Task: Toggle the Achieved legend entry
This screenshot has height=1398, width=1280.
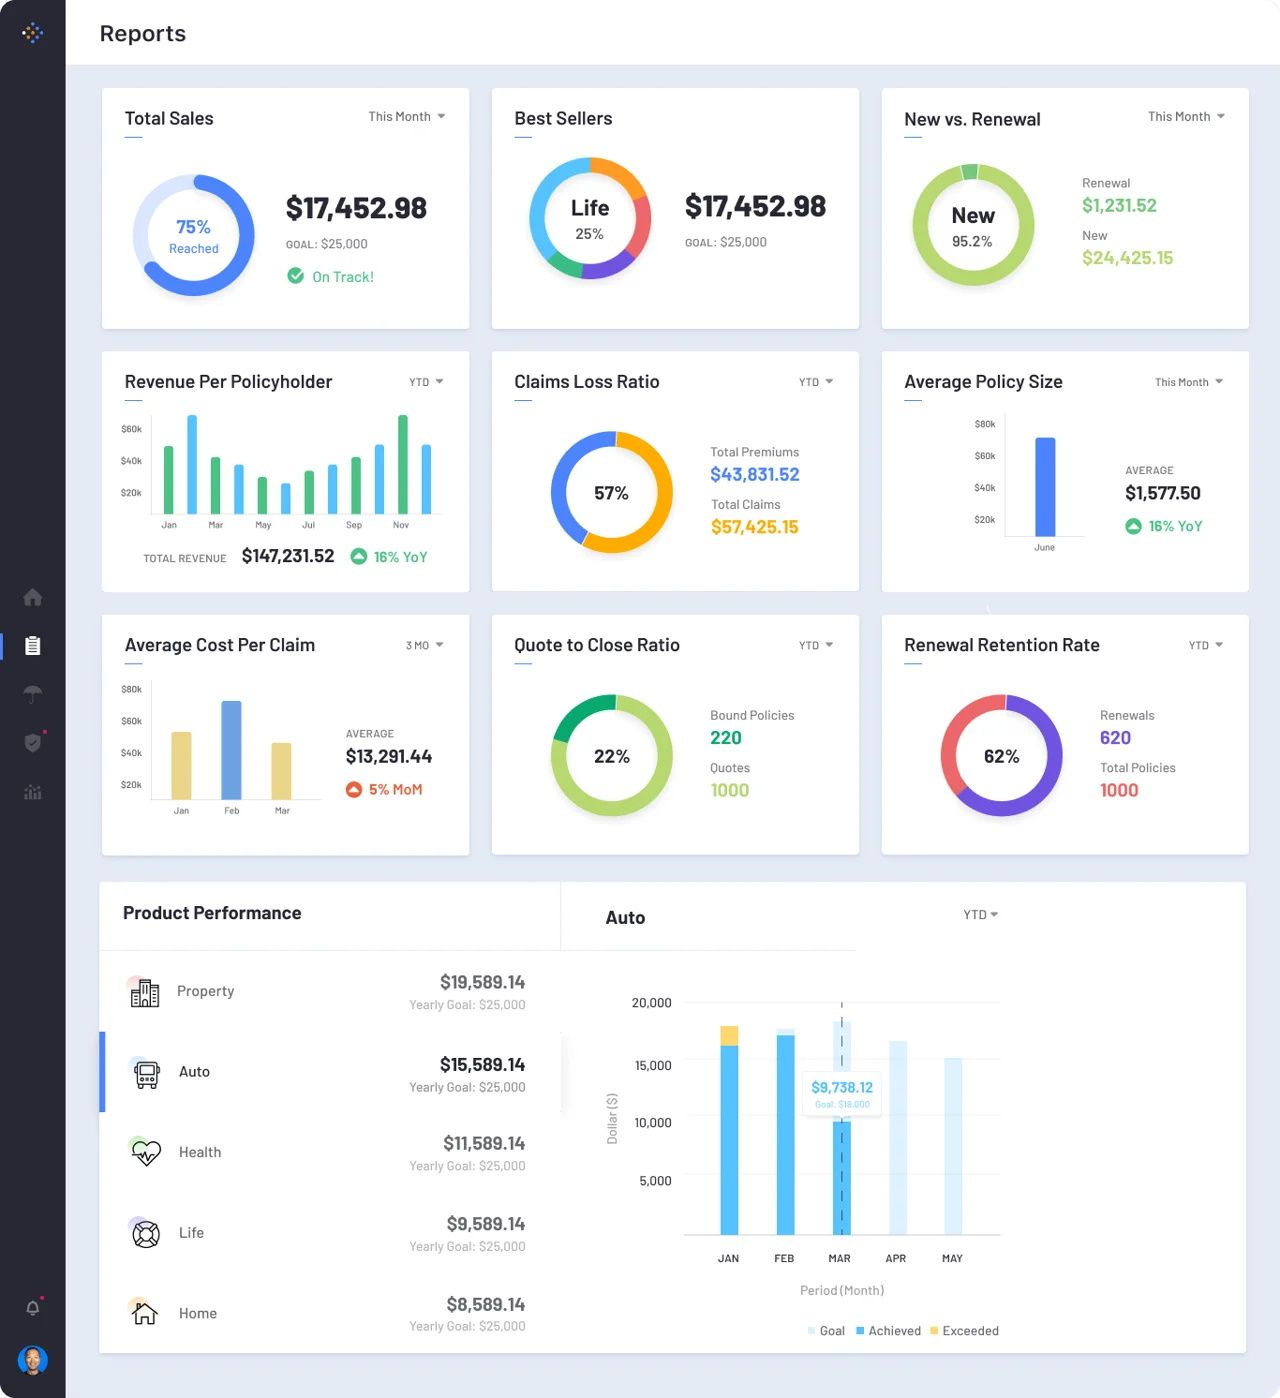Action: click(888, 1331)
